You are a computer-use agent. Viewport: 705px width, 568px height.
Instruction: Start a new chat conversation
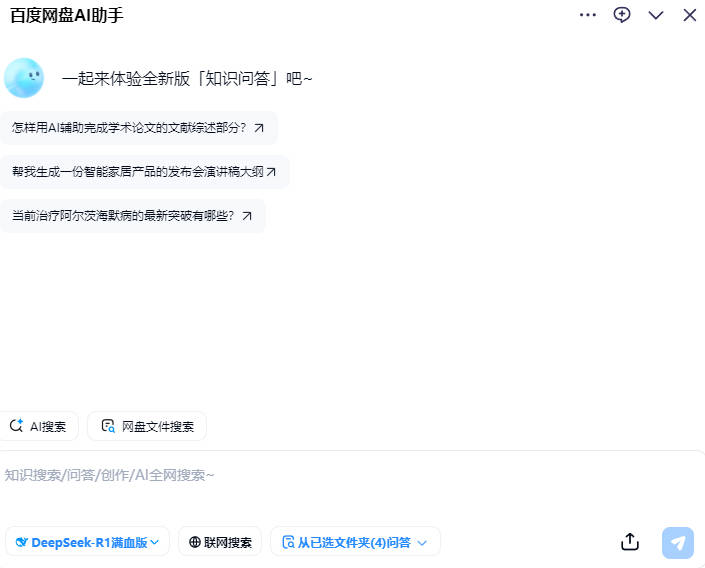(x=622, y=15)
